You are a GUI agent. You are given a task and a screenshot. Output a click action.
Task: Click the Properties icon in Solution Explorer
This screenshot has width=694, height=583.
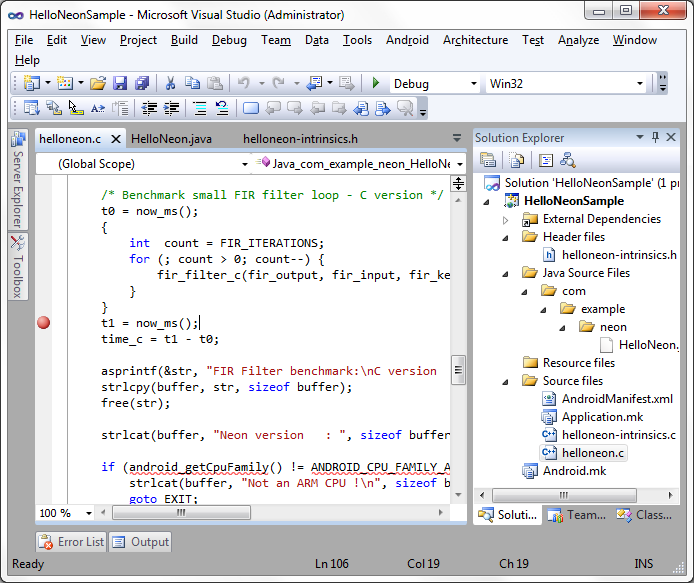pos(488,160)
